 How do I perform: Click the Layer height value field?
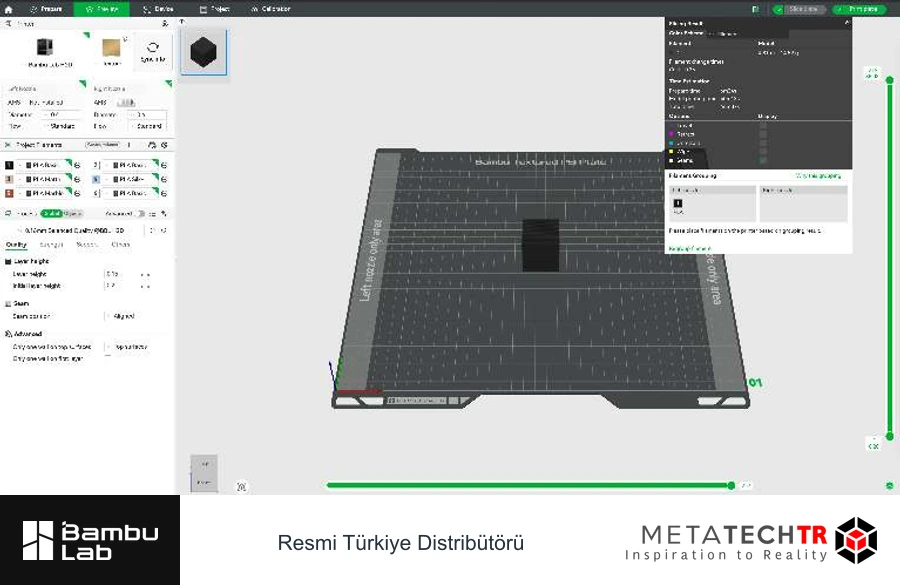pos(121,274)
